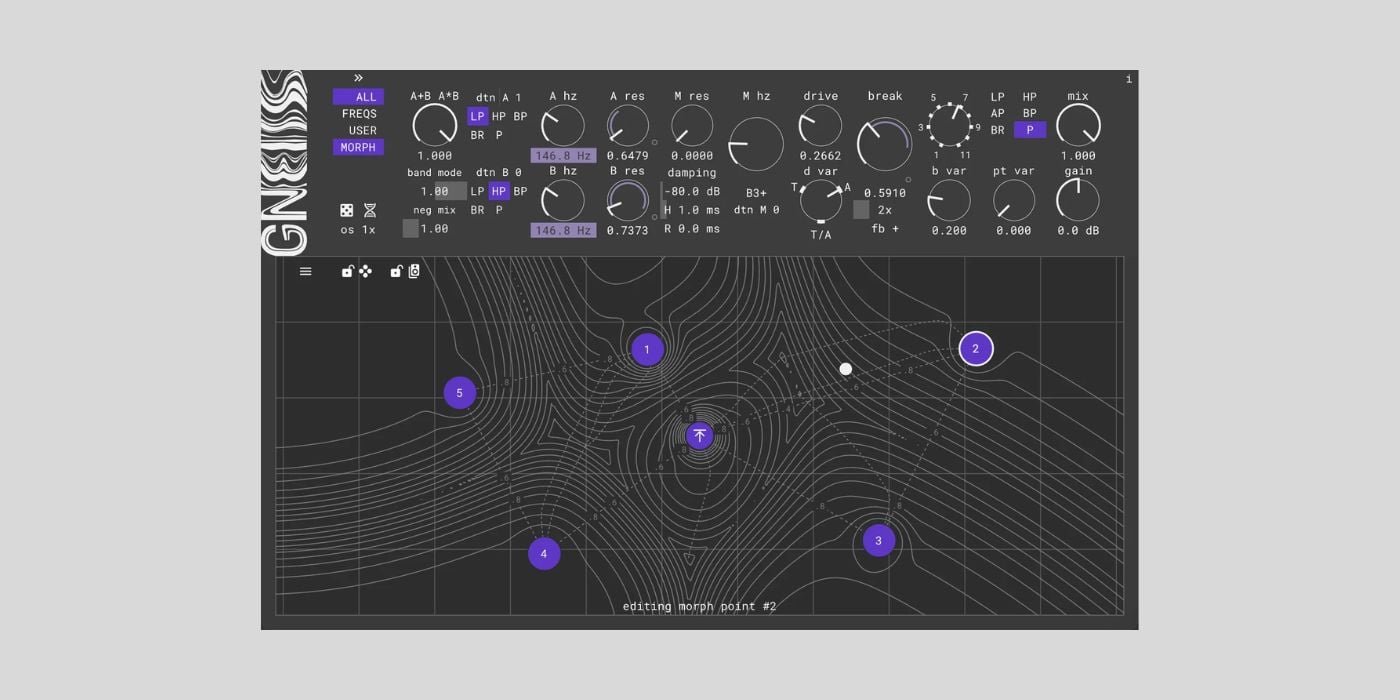Image resolution: width=1400 pixels, height=700 pixels.
Task: Click the dice randomize icon
Action: point(346,210)
